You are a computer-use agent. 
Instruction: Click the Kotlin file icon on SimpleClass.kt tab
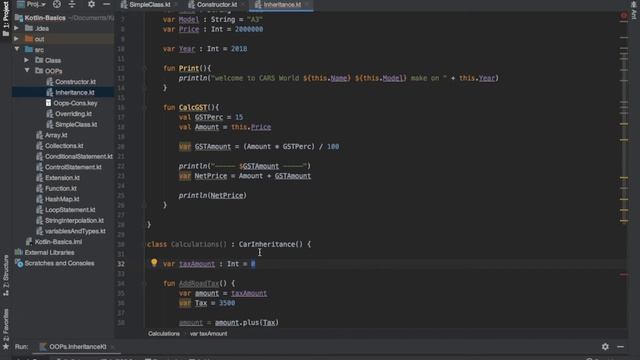point(124,4)
